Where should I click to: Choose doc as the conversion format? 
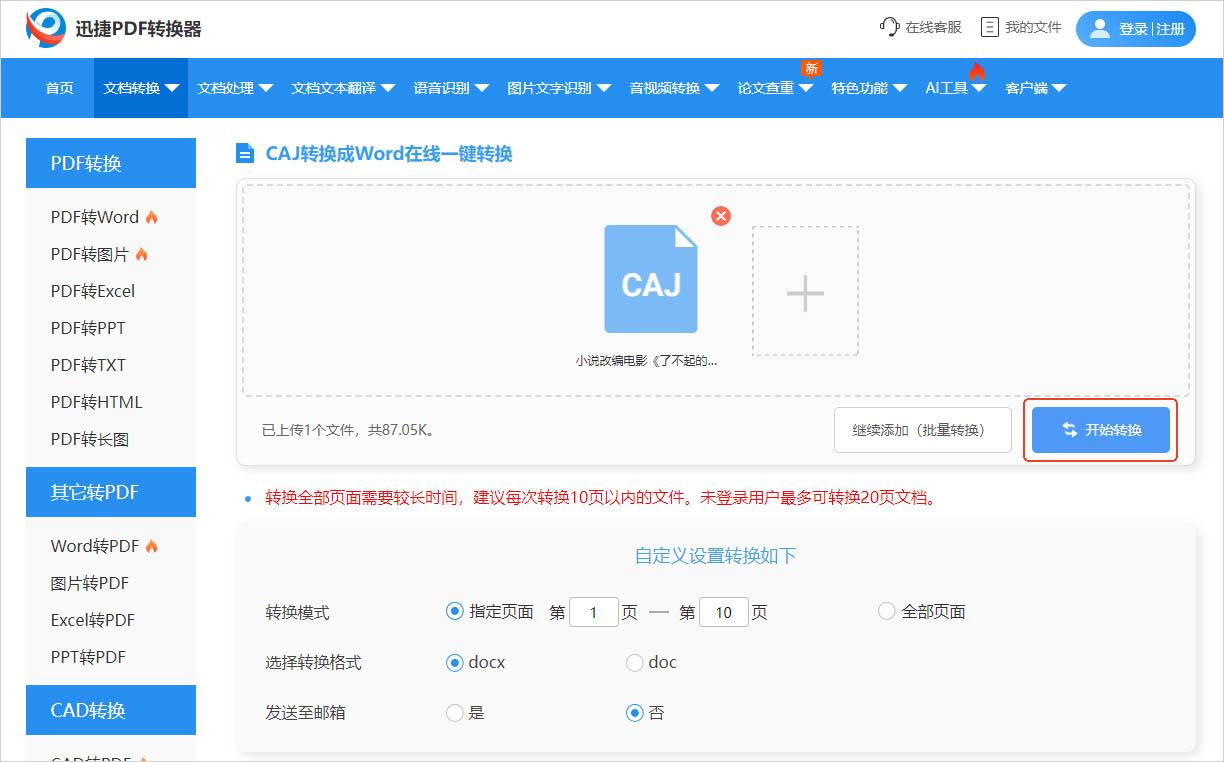tap(635, 662)
